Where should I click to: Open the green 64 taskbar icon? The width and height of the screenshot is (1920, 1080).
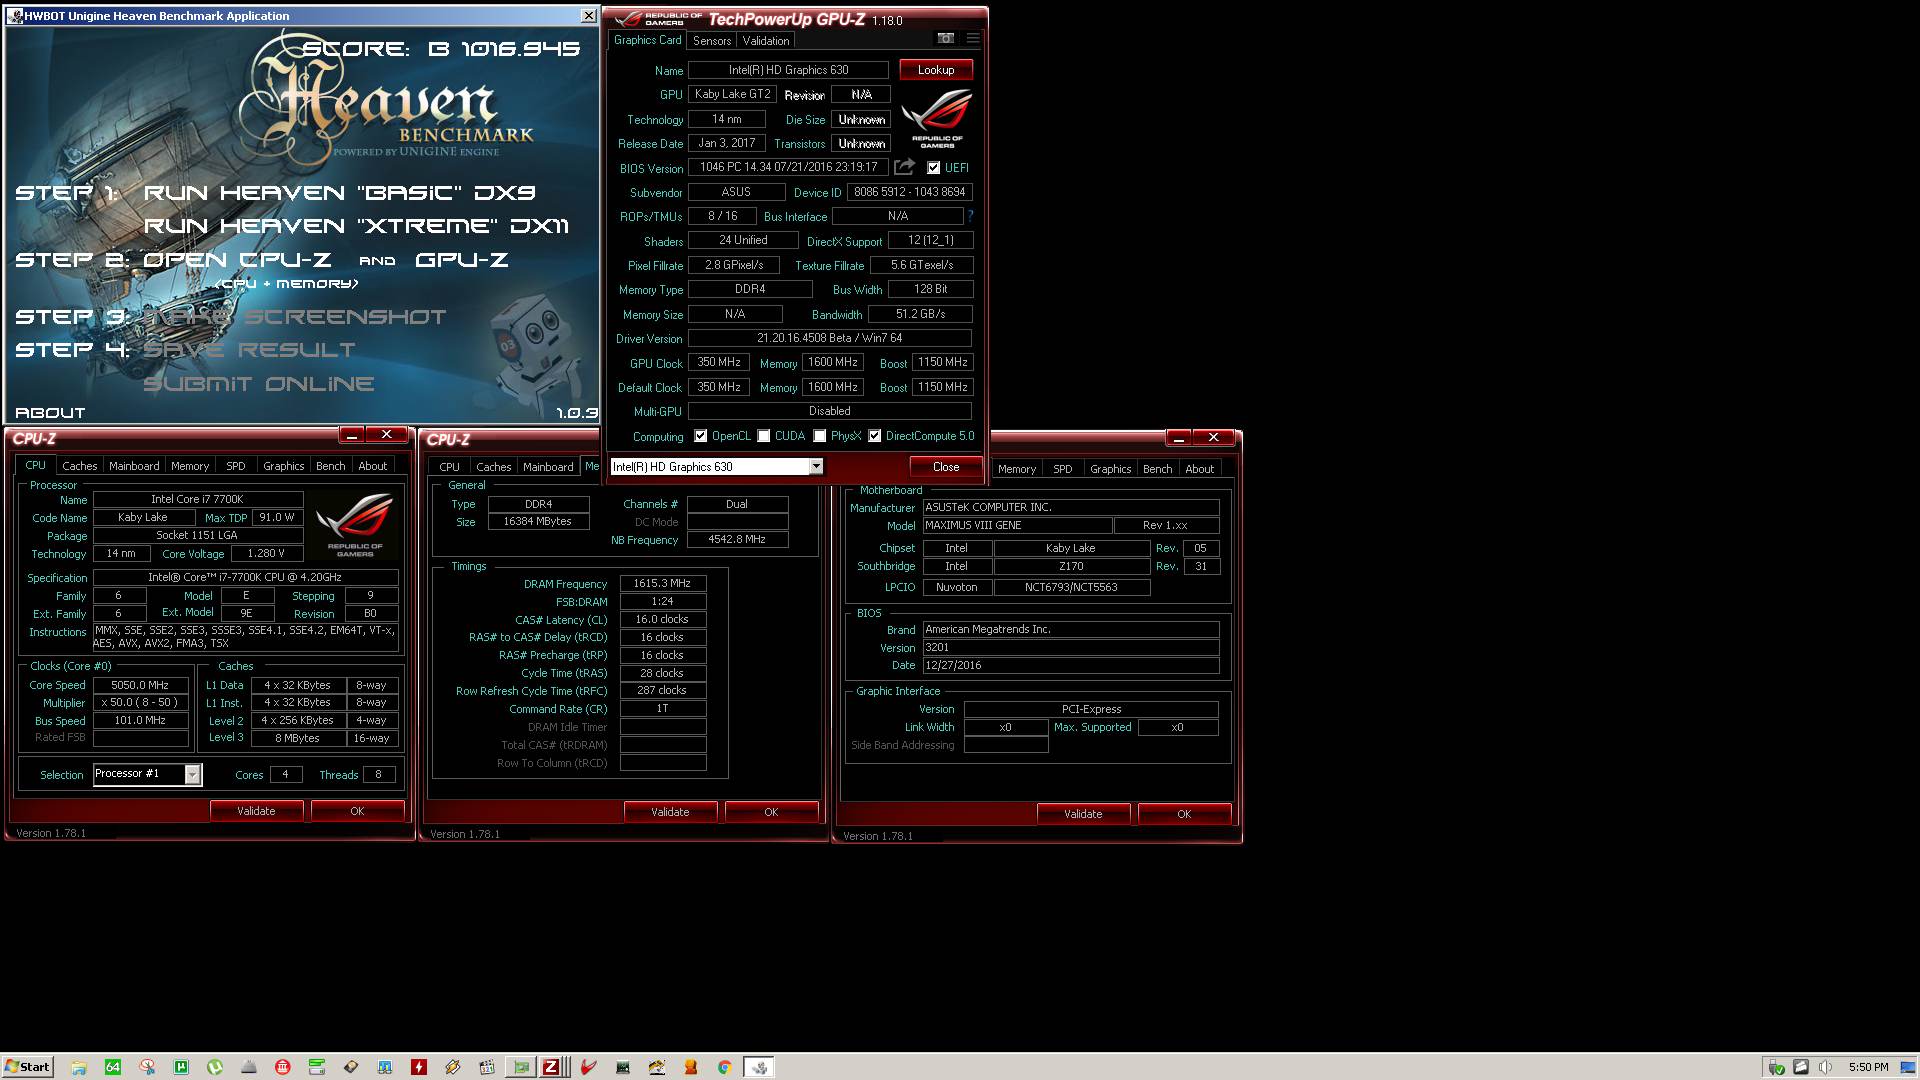point(113,1067)
